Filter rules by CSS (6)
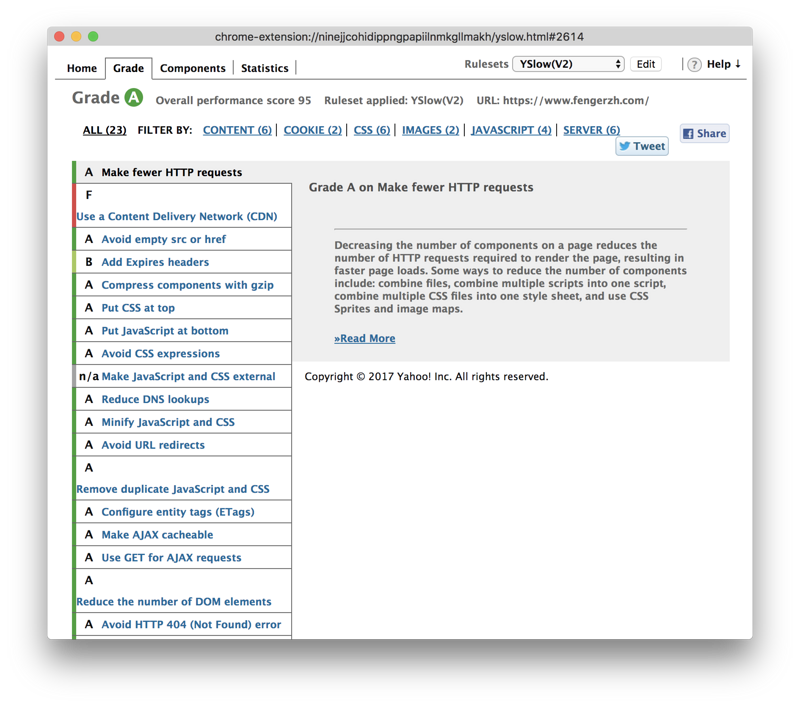The image size is (800, 707). 372,130
